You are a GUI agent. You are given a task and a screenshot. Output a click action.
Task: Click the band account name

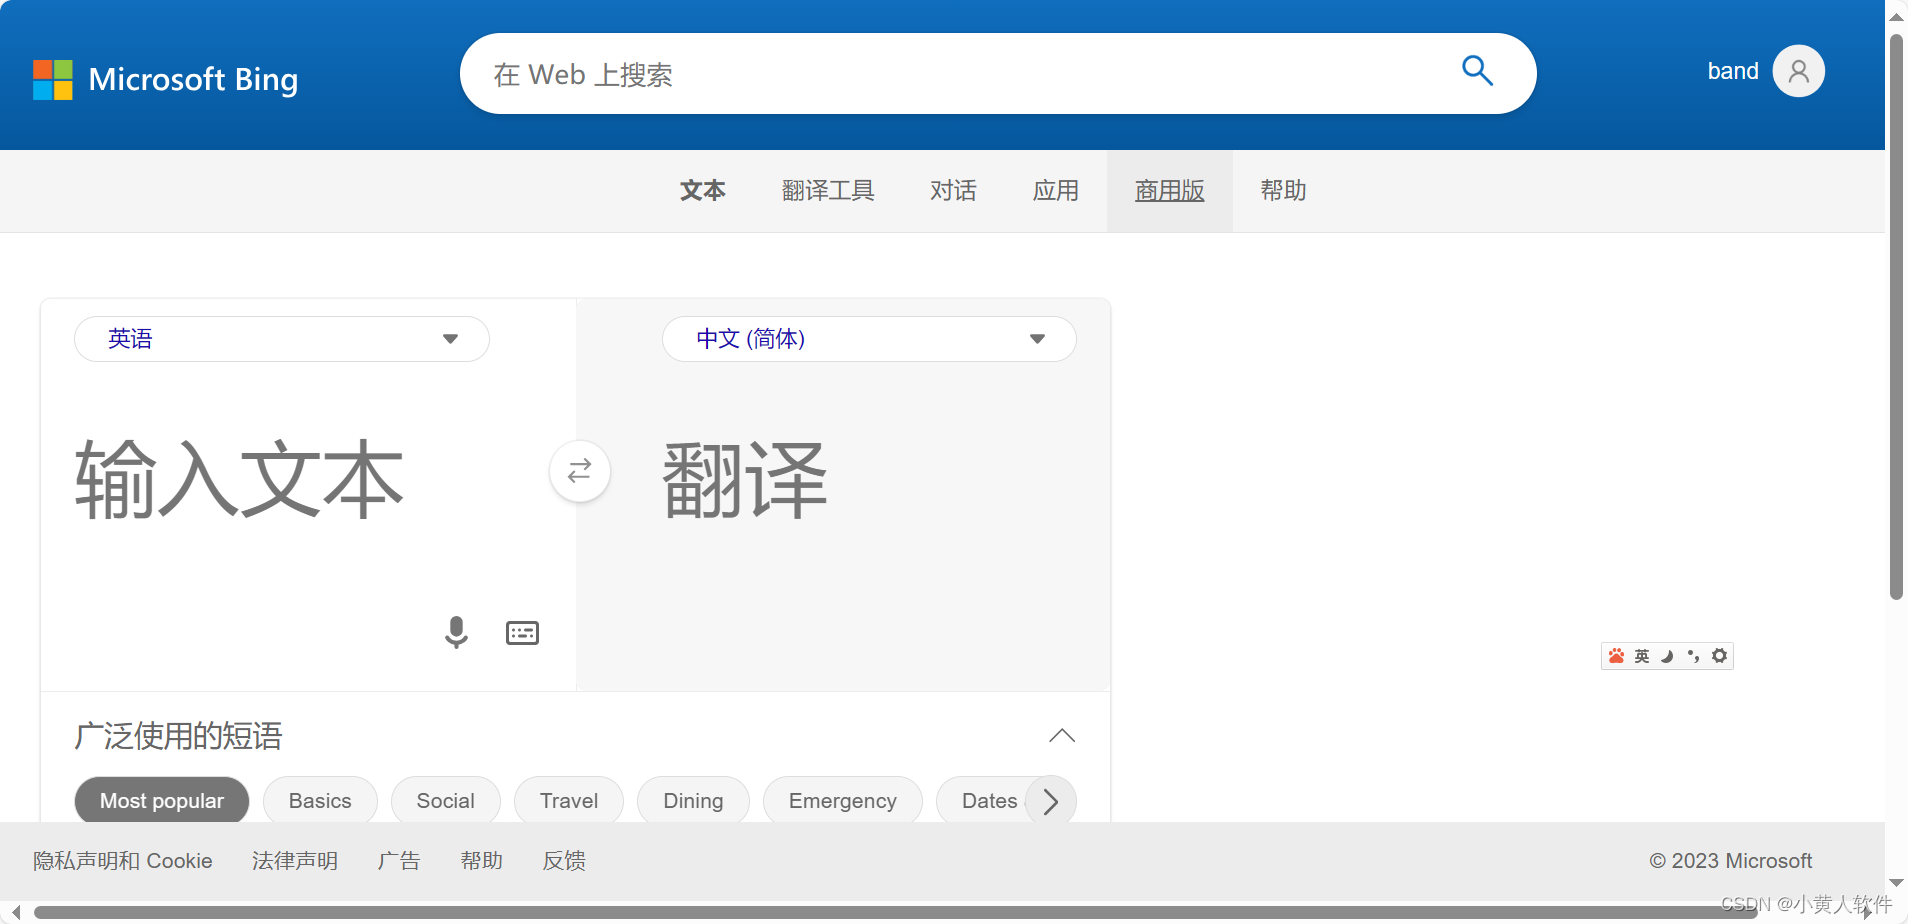1733,71
